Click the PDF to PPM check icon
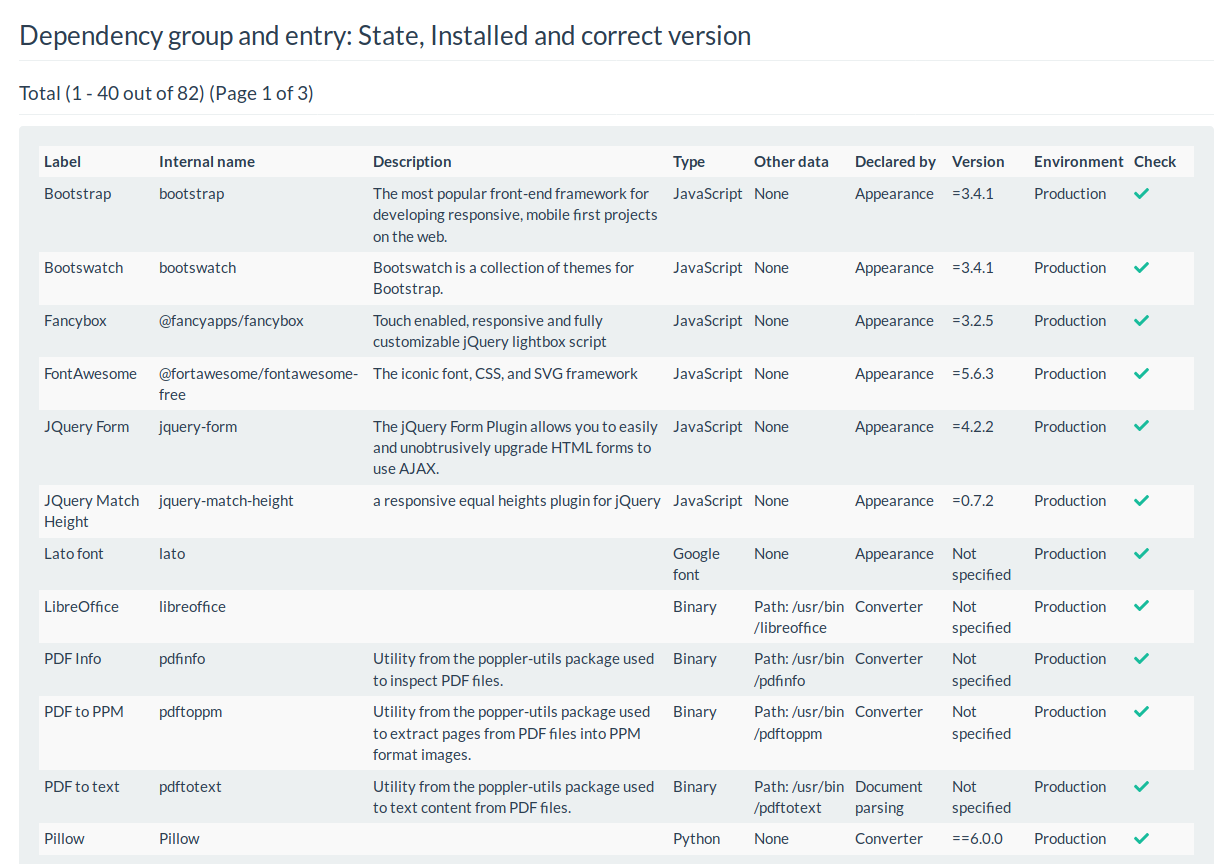The width and height of the screenshot is (1225, 864). 1141,711
